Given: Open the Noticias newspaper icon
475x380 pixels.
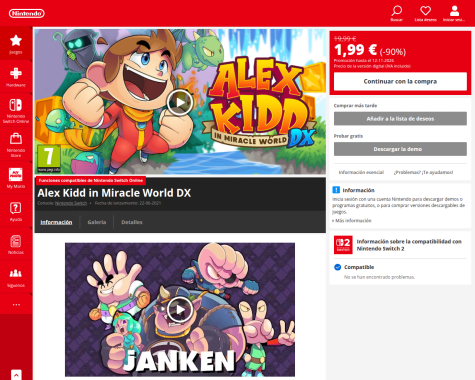Looking at the screenshot, I should 16,241.
